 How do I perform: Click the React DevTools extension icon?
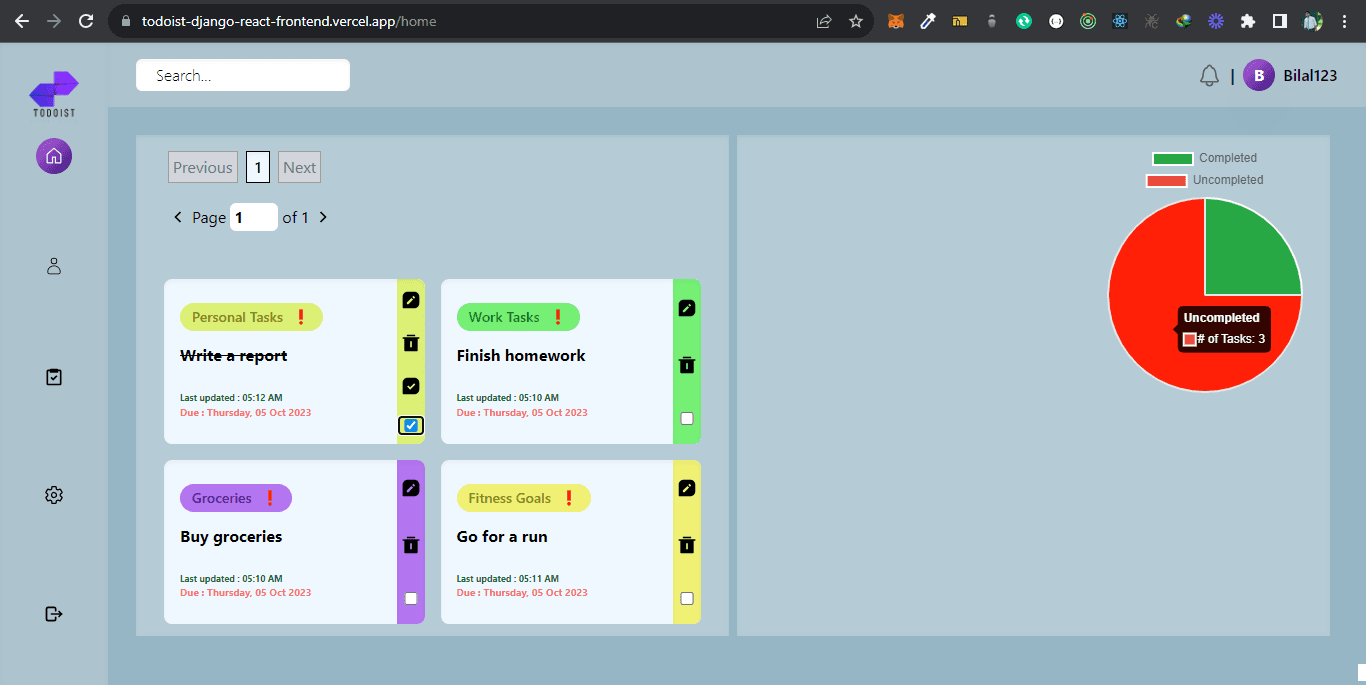click(x=1120, y=21)
